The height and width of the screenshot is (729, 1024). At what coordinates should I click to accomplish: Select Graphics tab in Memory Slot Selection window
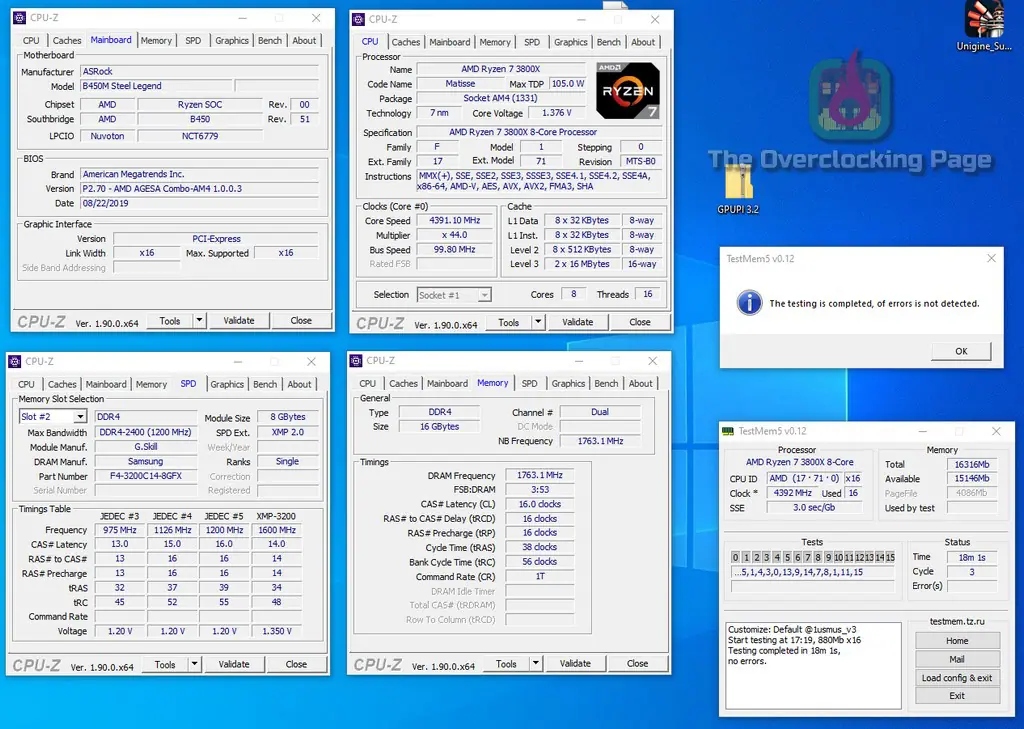[227, 384]
